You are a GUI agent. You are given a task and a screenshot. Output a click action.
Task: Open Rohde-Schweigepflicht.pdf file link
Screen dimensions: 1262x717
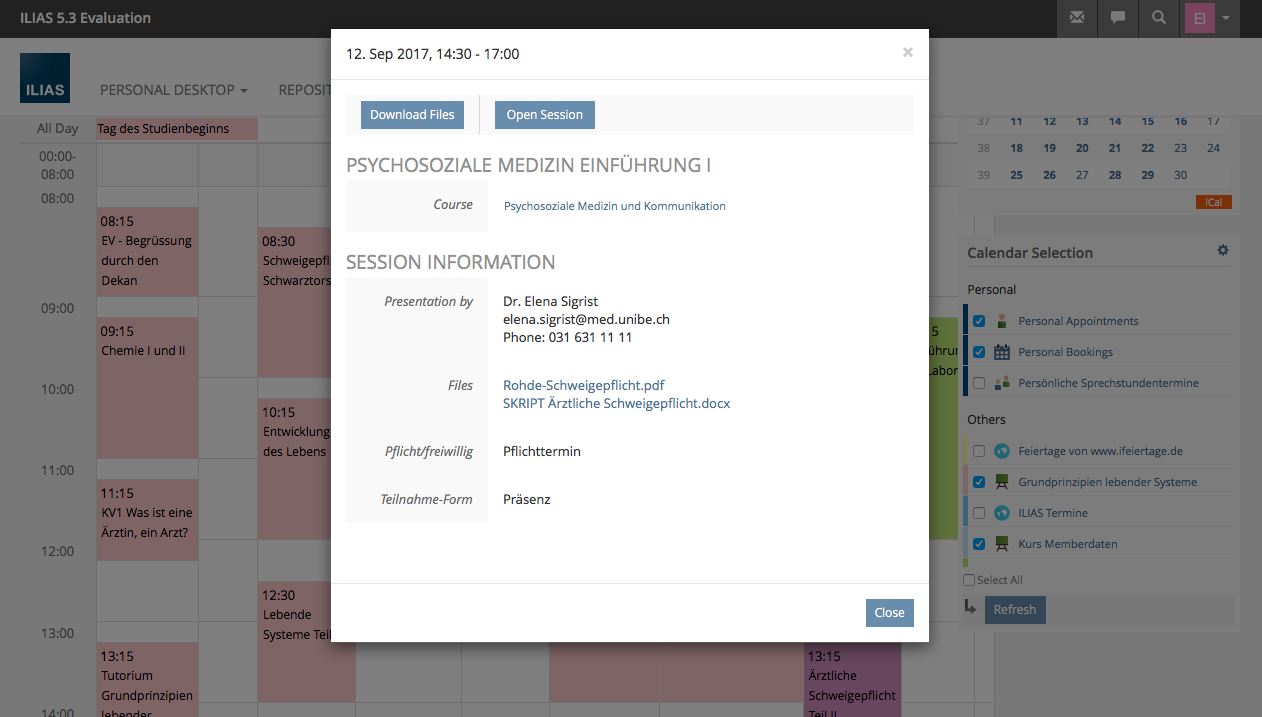point(583,385)
